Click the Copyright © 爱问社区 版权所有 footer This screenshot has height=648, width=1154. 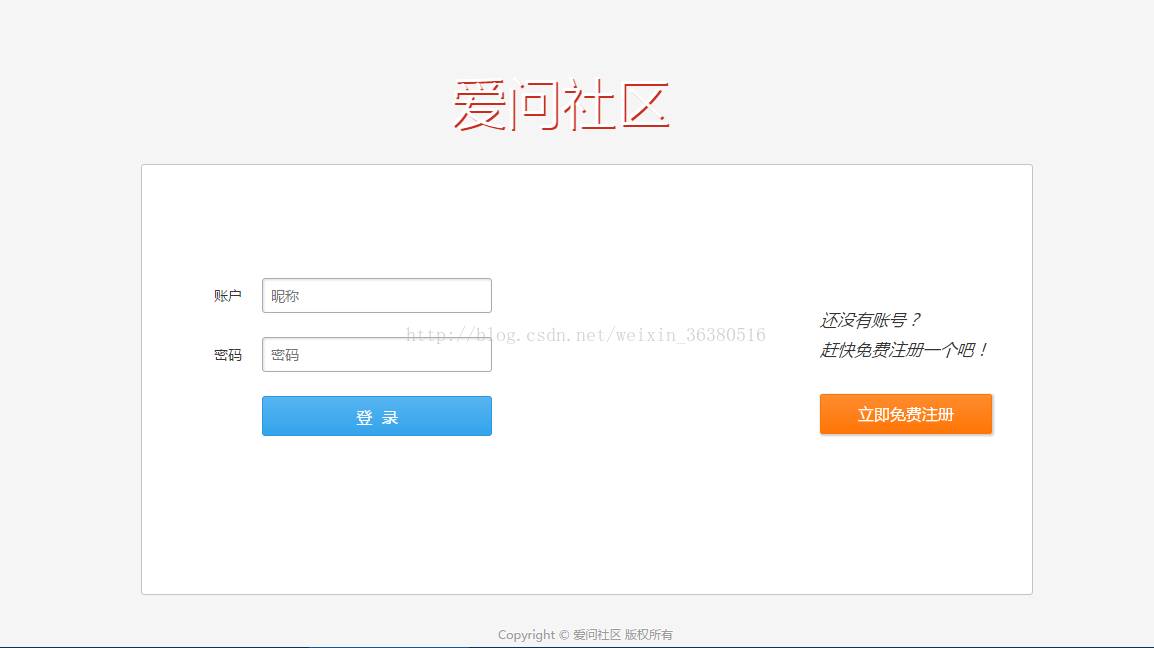click(x=585, y=635)
